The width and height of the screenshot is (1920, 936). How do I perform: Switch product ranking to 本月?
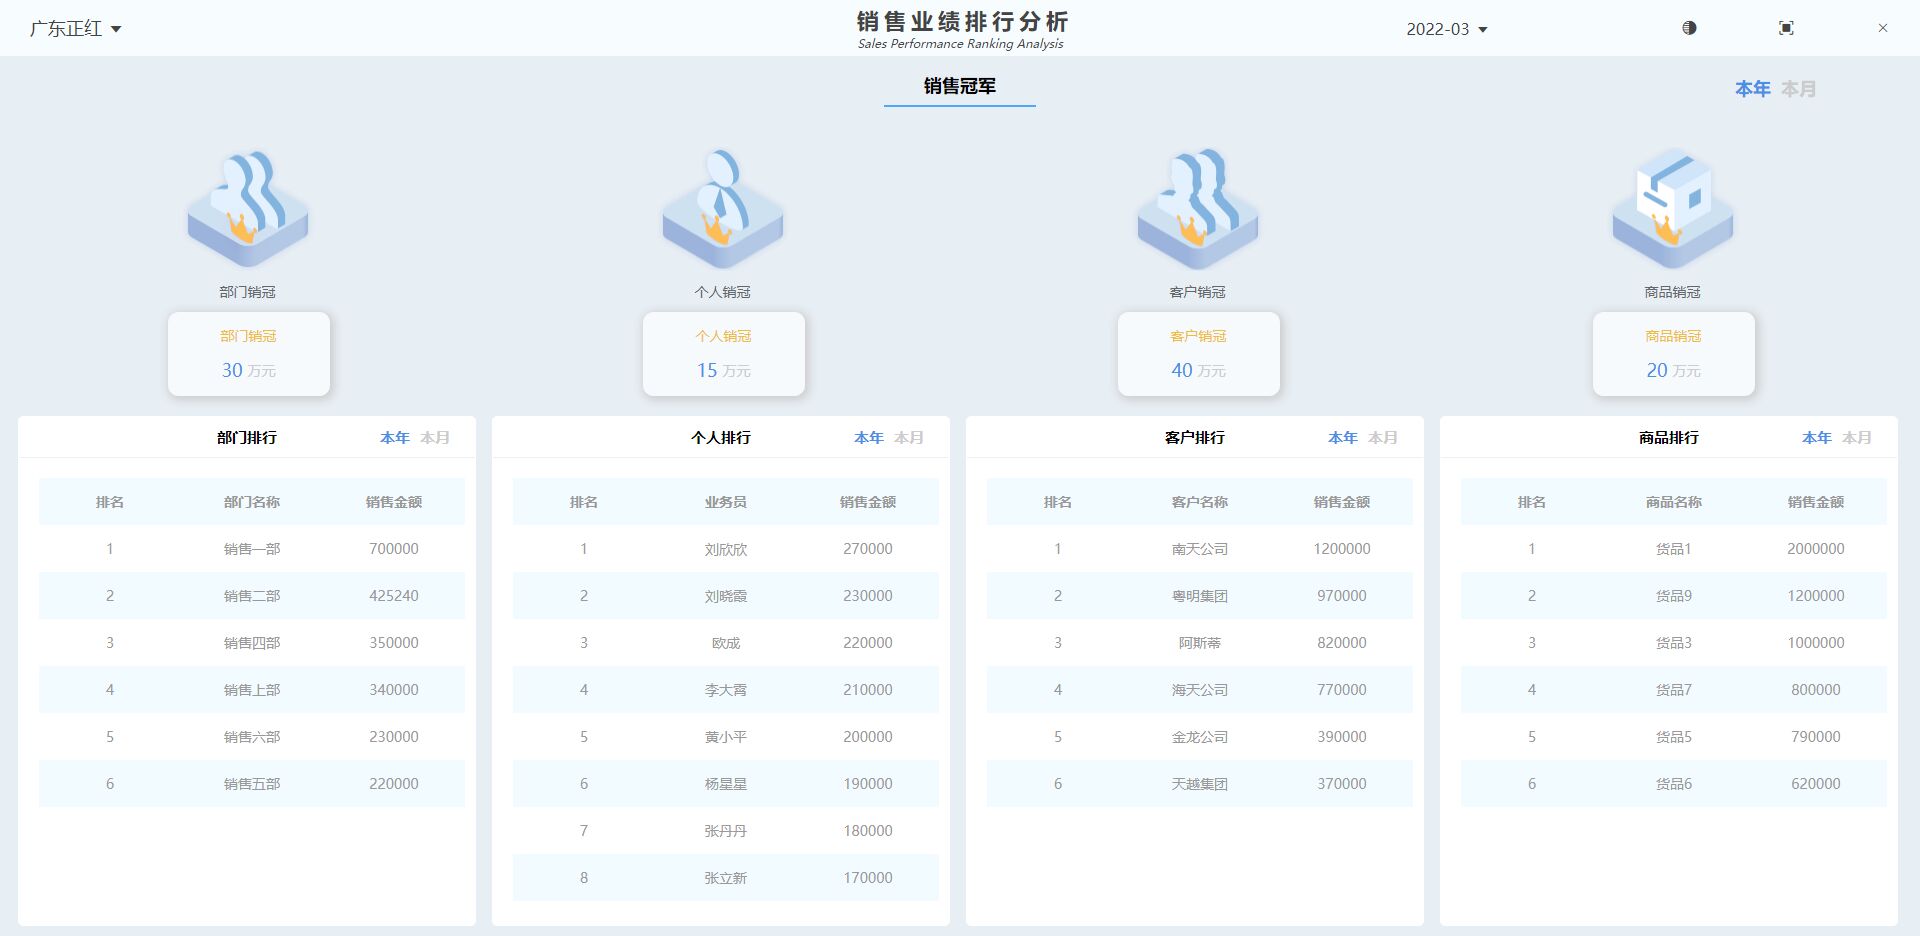pyautogui.click(x=1857, y=438)
